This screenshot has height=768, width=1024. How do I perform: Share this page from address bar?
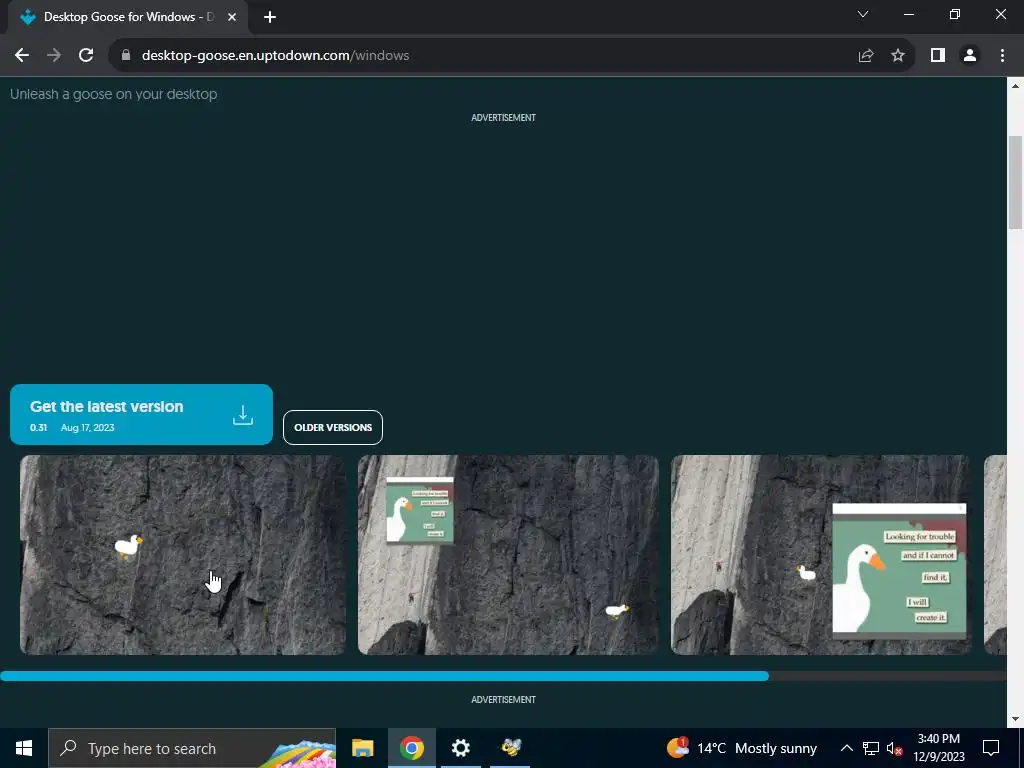pos(866,56)
